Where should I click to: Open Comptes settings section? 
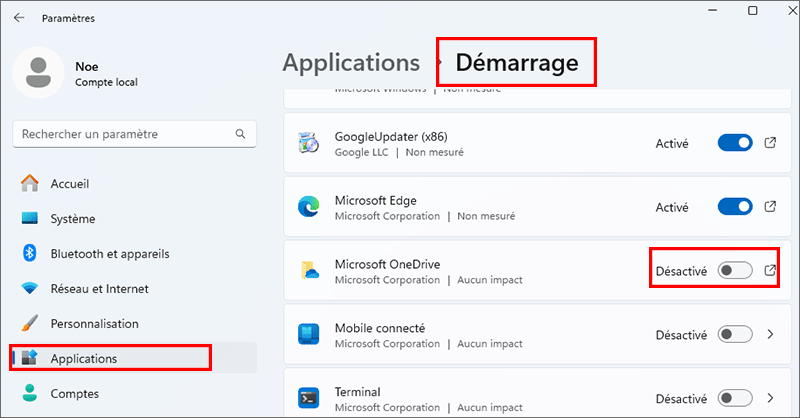point(134,394)
